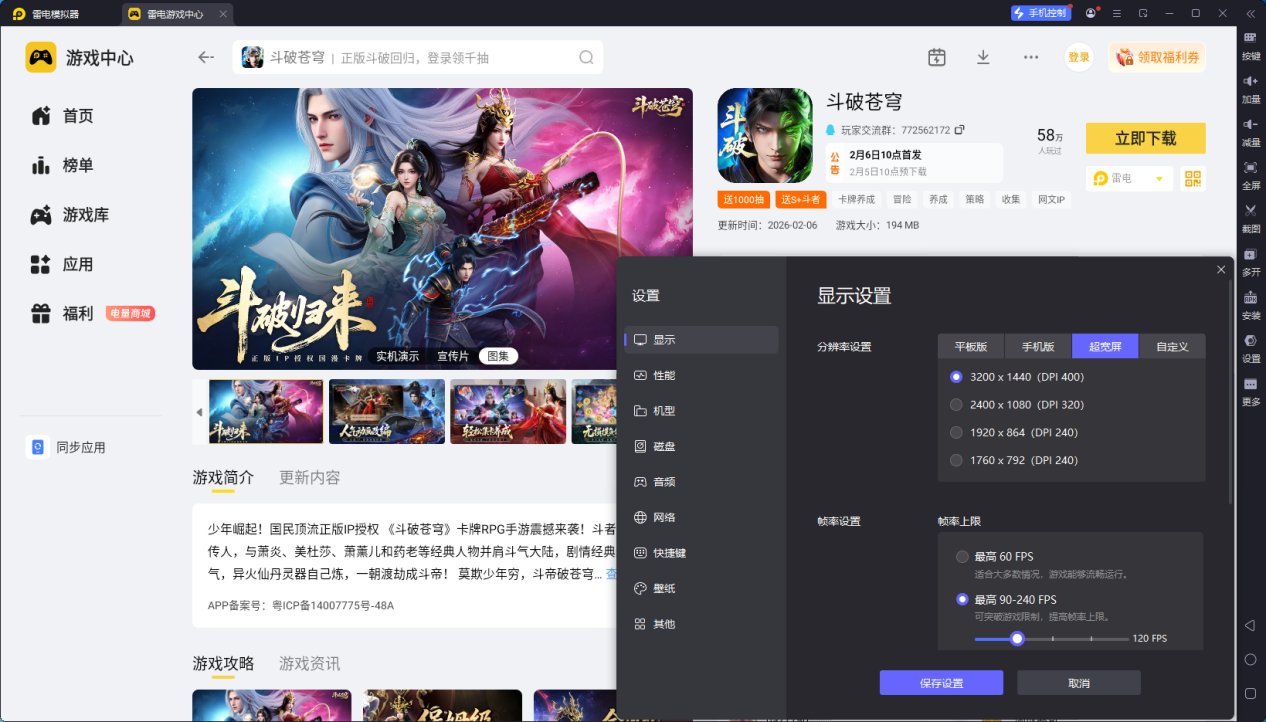Select the 1760 x 792 resolution option
The width and height of the screenshot is (1266, 722).
(x=1015, y=461)
